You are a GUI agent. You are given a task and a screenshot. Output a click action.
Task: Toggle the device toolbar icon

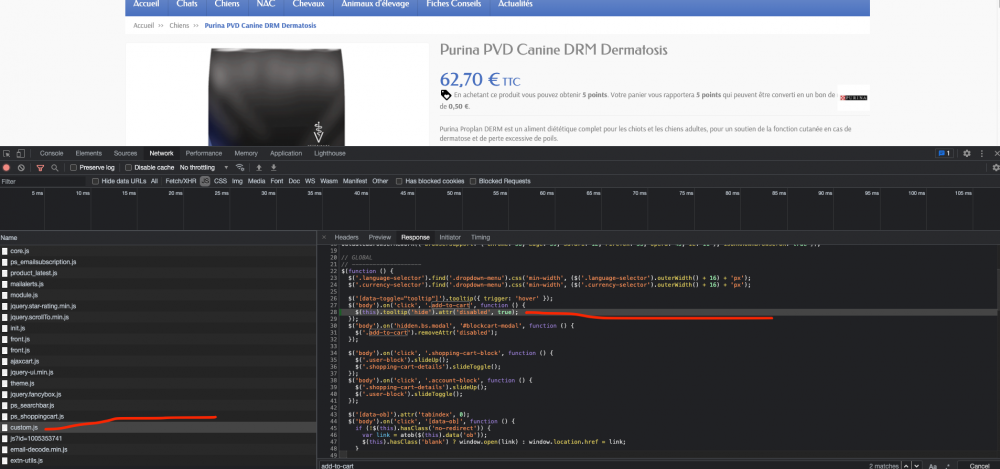20,153
